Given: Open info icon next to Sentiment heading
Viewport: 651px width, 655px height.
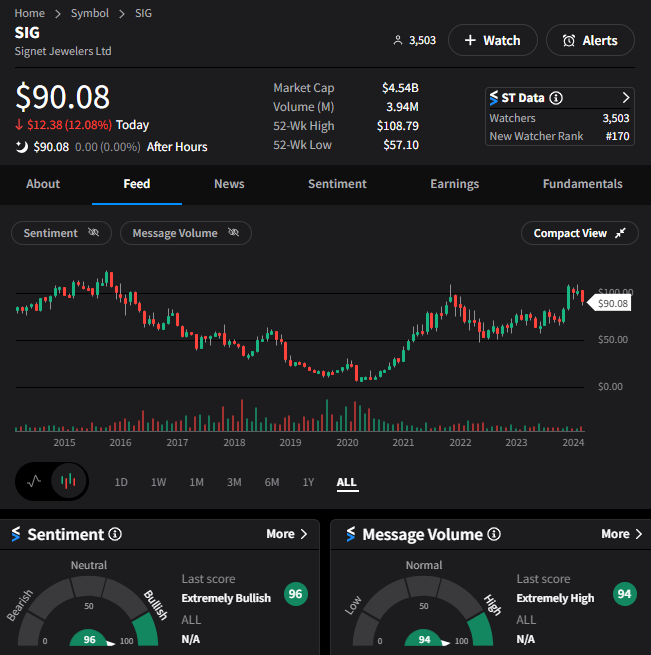Looking at the screenshot, I should tap(115, 534).
